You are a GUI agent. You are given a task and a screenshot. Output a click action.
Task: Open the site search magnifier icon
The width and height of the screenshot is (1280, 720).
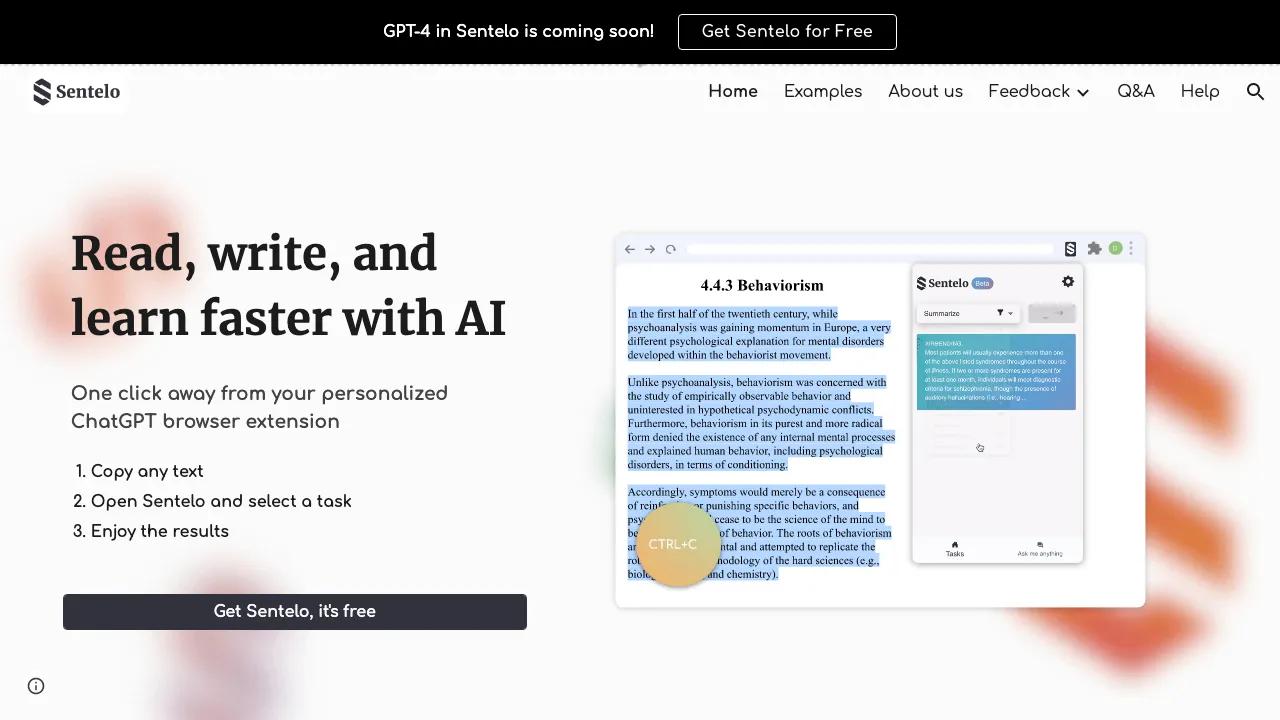1256,92
